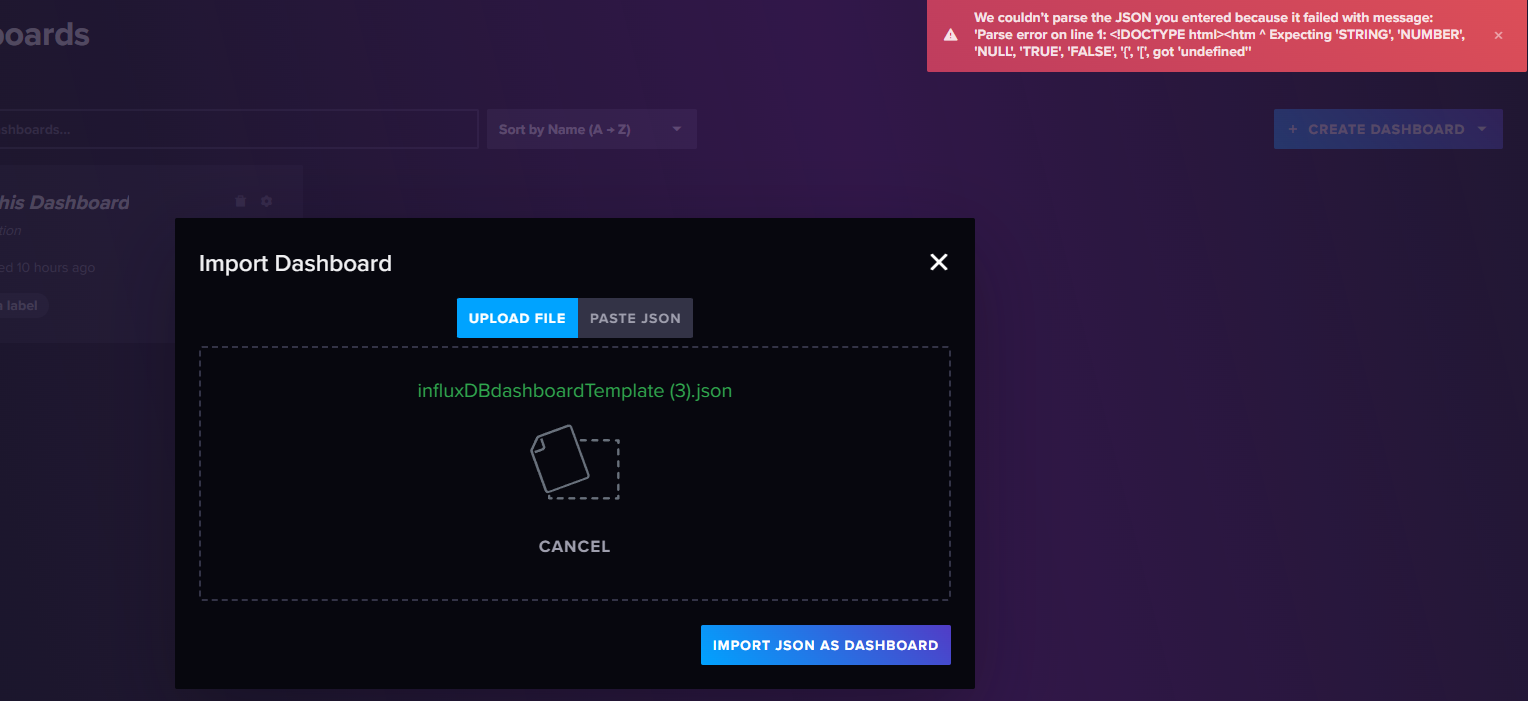Image resolution: width=1528 pixels, height=701 pixels.
Task: Open the Sort by Name dropdown
Action: (592, 129)
